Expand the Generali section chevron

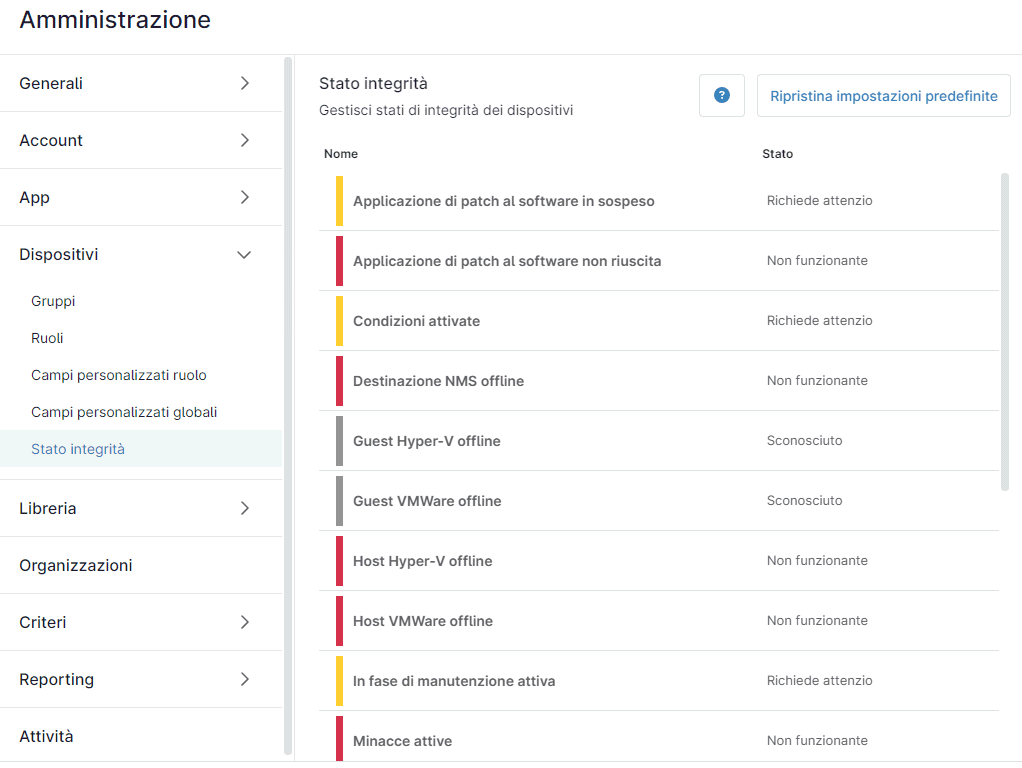pos(245,83)
